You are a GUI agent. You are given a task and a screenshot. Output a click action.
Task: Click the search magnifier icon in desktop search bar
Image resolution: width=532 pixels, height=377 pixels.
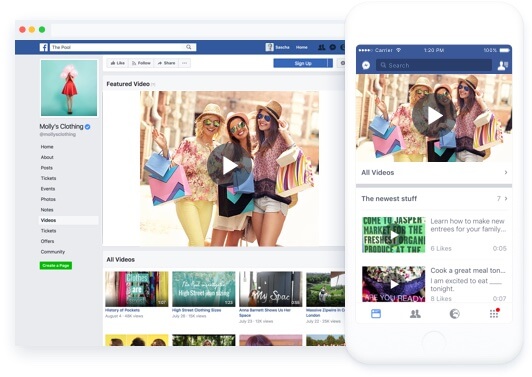[x=189, y=47]
